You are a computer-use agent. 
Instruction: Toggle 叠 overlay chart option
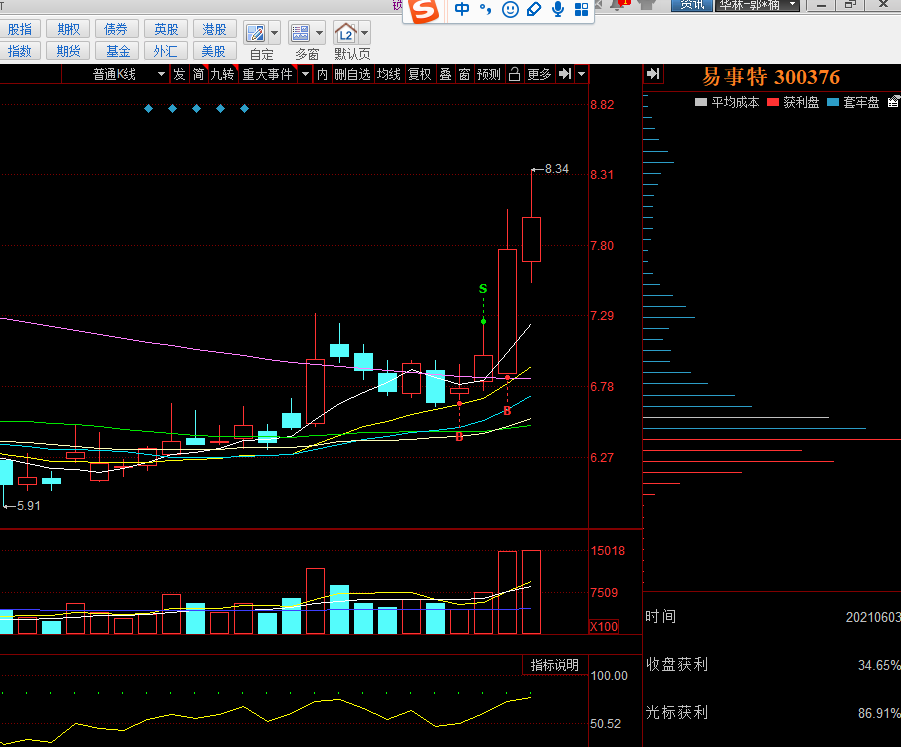(x=445, y=74)
